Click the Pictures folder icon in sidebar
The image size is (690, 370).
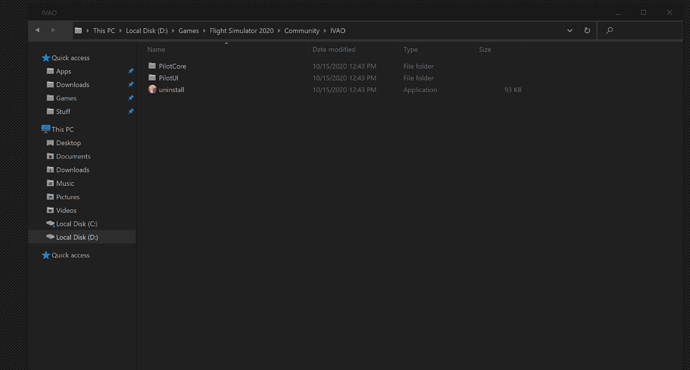click(50, 197)
